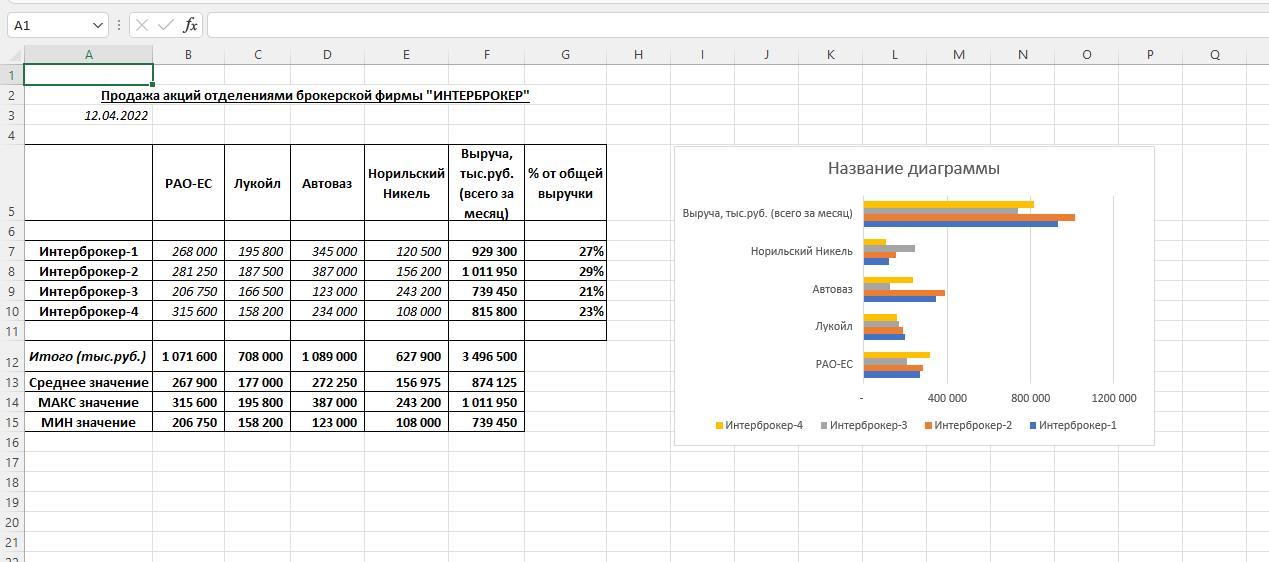Click into the formula bar input
1269x562 pixels.
pyautogui.click(x=737, y=25)
